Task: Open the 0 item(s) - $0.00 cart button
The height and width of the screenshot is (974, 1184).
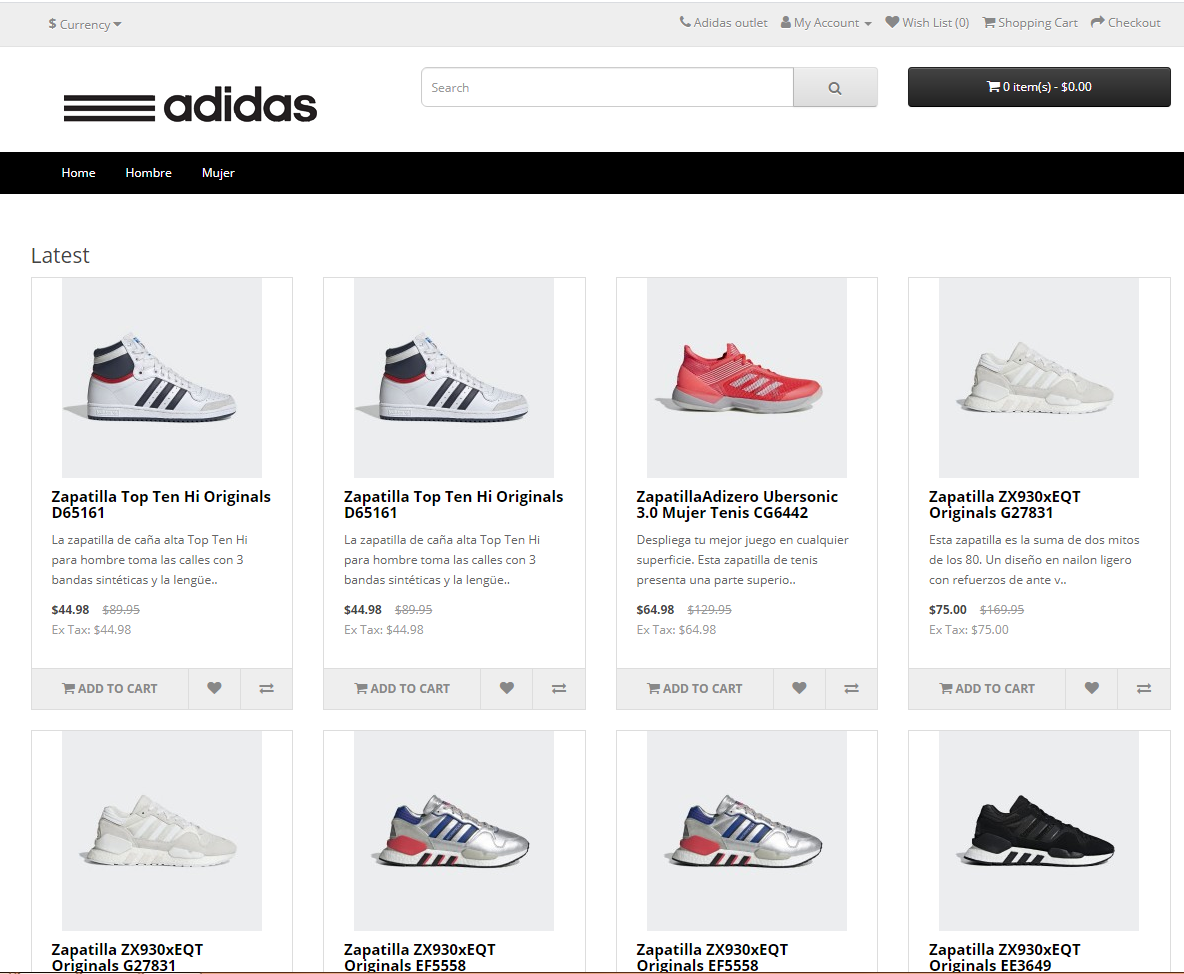Action: [x=1039, y=87]
